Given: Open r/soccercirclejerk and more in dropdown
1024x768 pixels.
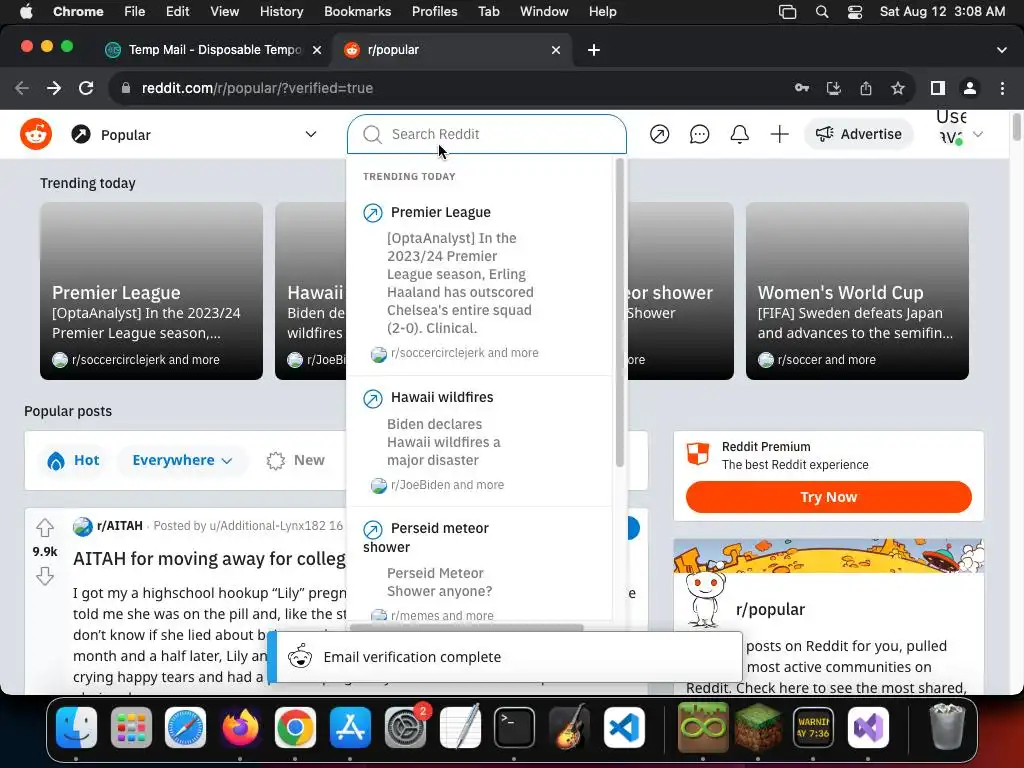Looking at the screenshot, I should [x=464, y=353].
